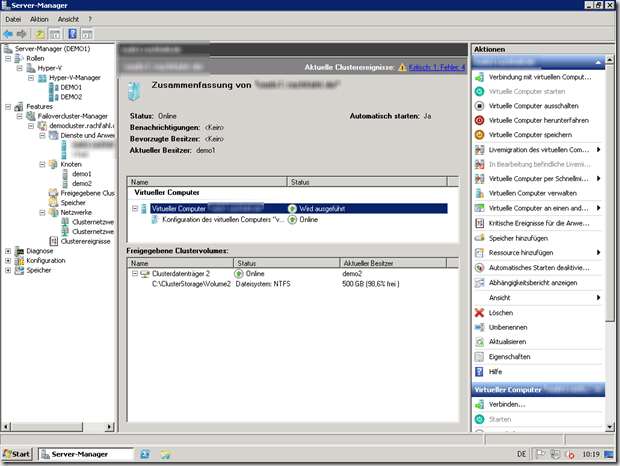Collapse the first Aktionen section header arrow
The width and height of the screenshot is (620, 466).
pyautogui.click(x=598, y=62)
